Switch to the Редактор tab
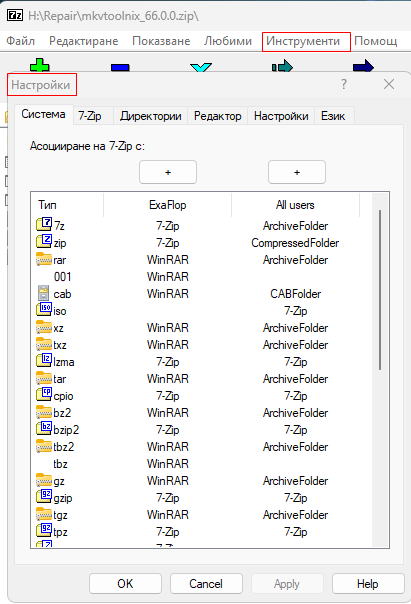The width and height of the screenshot is (411, 604). [218, 116]
